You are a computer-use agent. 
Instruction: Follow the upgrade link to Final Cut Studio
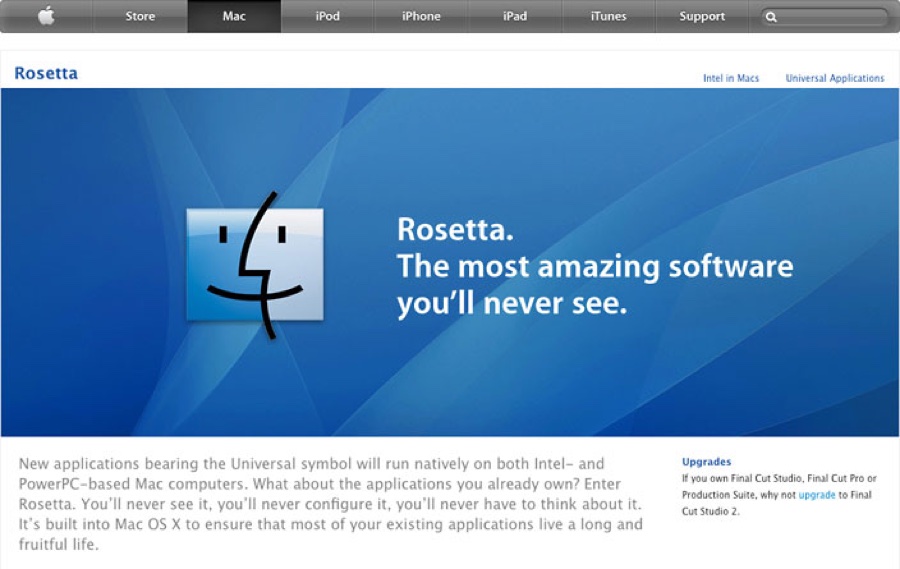click(816, 495)
